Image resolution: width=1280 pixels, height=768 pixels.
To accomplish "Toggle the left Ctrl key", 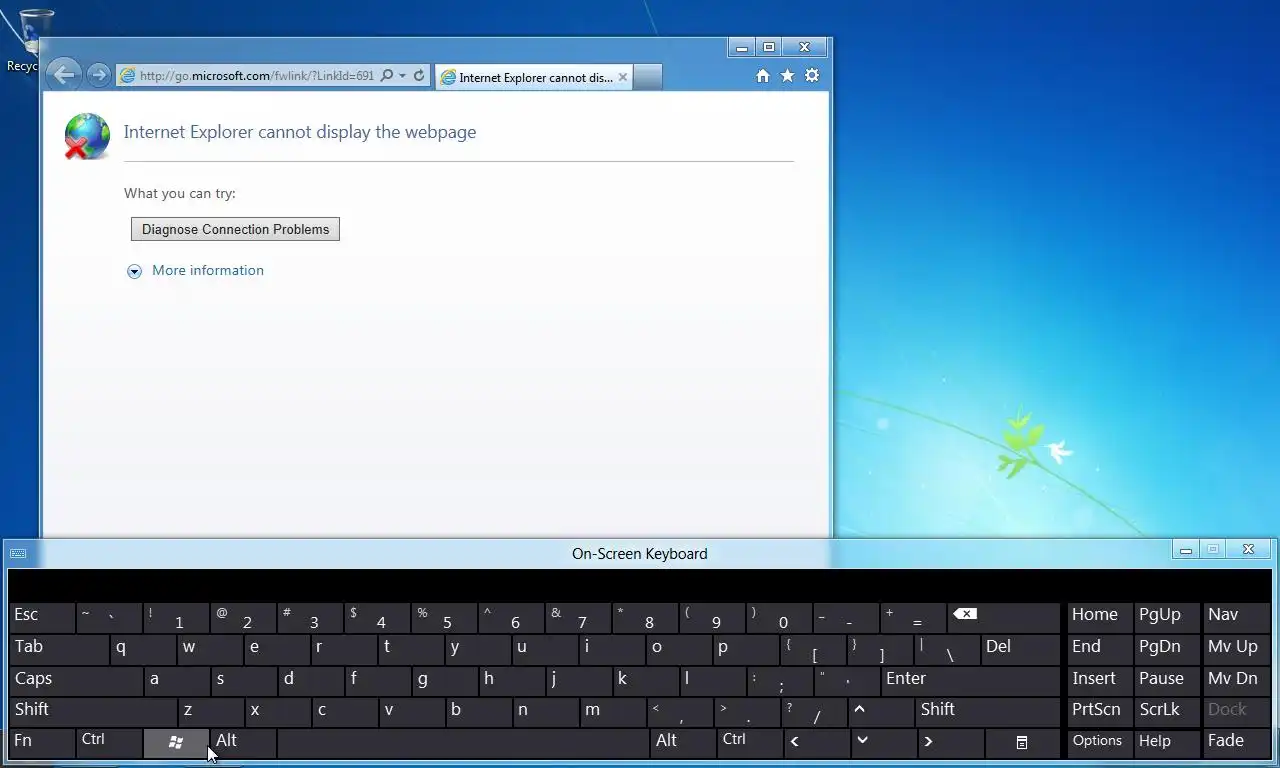I will (x=108, y=743).
